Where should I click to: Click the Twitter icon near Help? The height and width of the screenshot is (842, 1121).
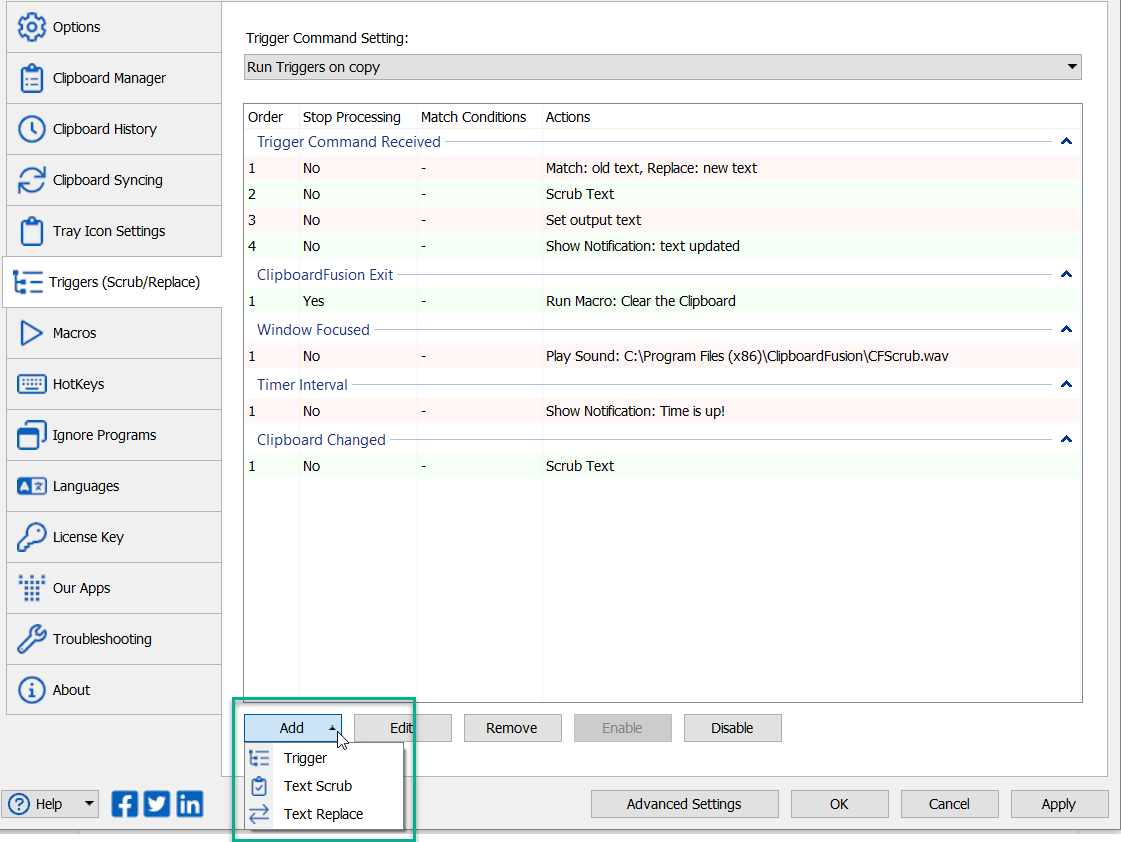(156, 803)
